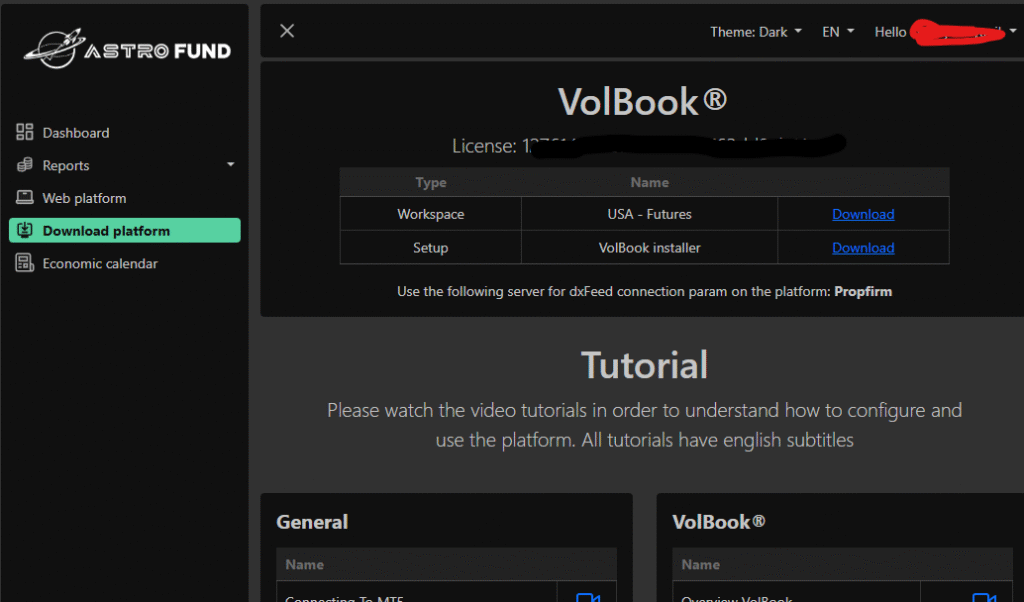Click the Economic calendar icon
1024x602 pixels.
point(25,264)
